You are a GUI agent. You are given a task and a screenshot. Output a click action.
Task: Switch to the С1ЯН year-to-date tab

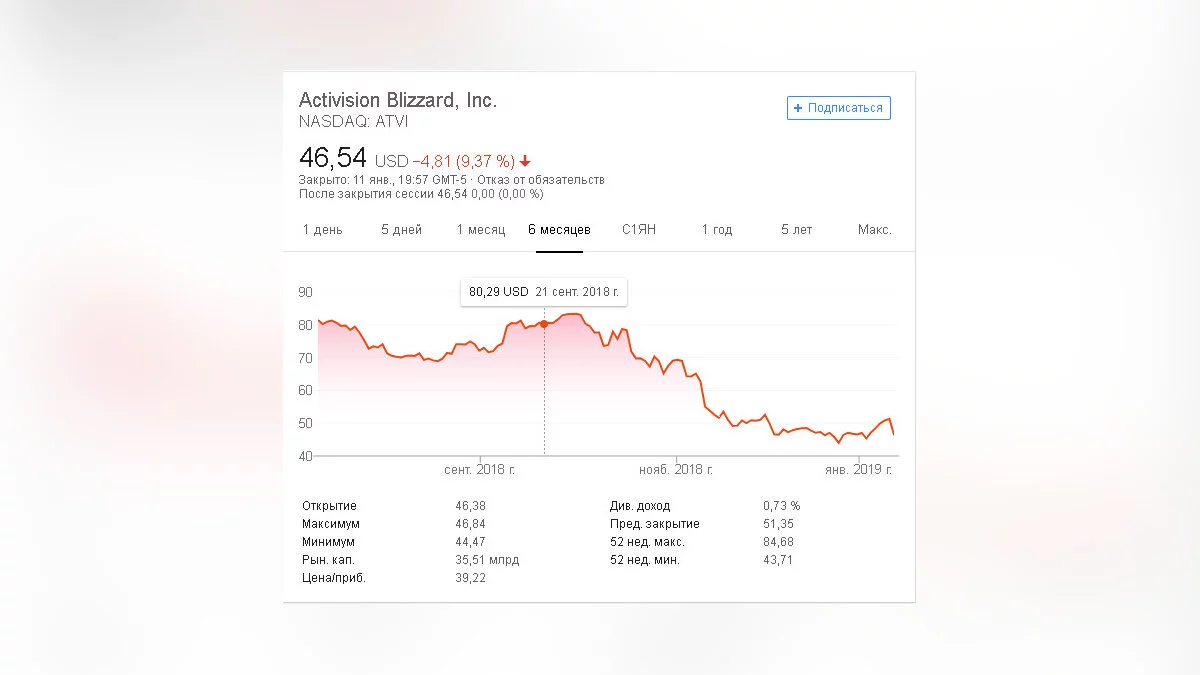639,230
